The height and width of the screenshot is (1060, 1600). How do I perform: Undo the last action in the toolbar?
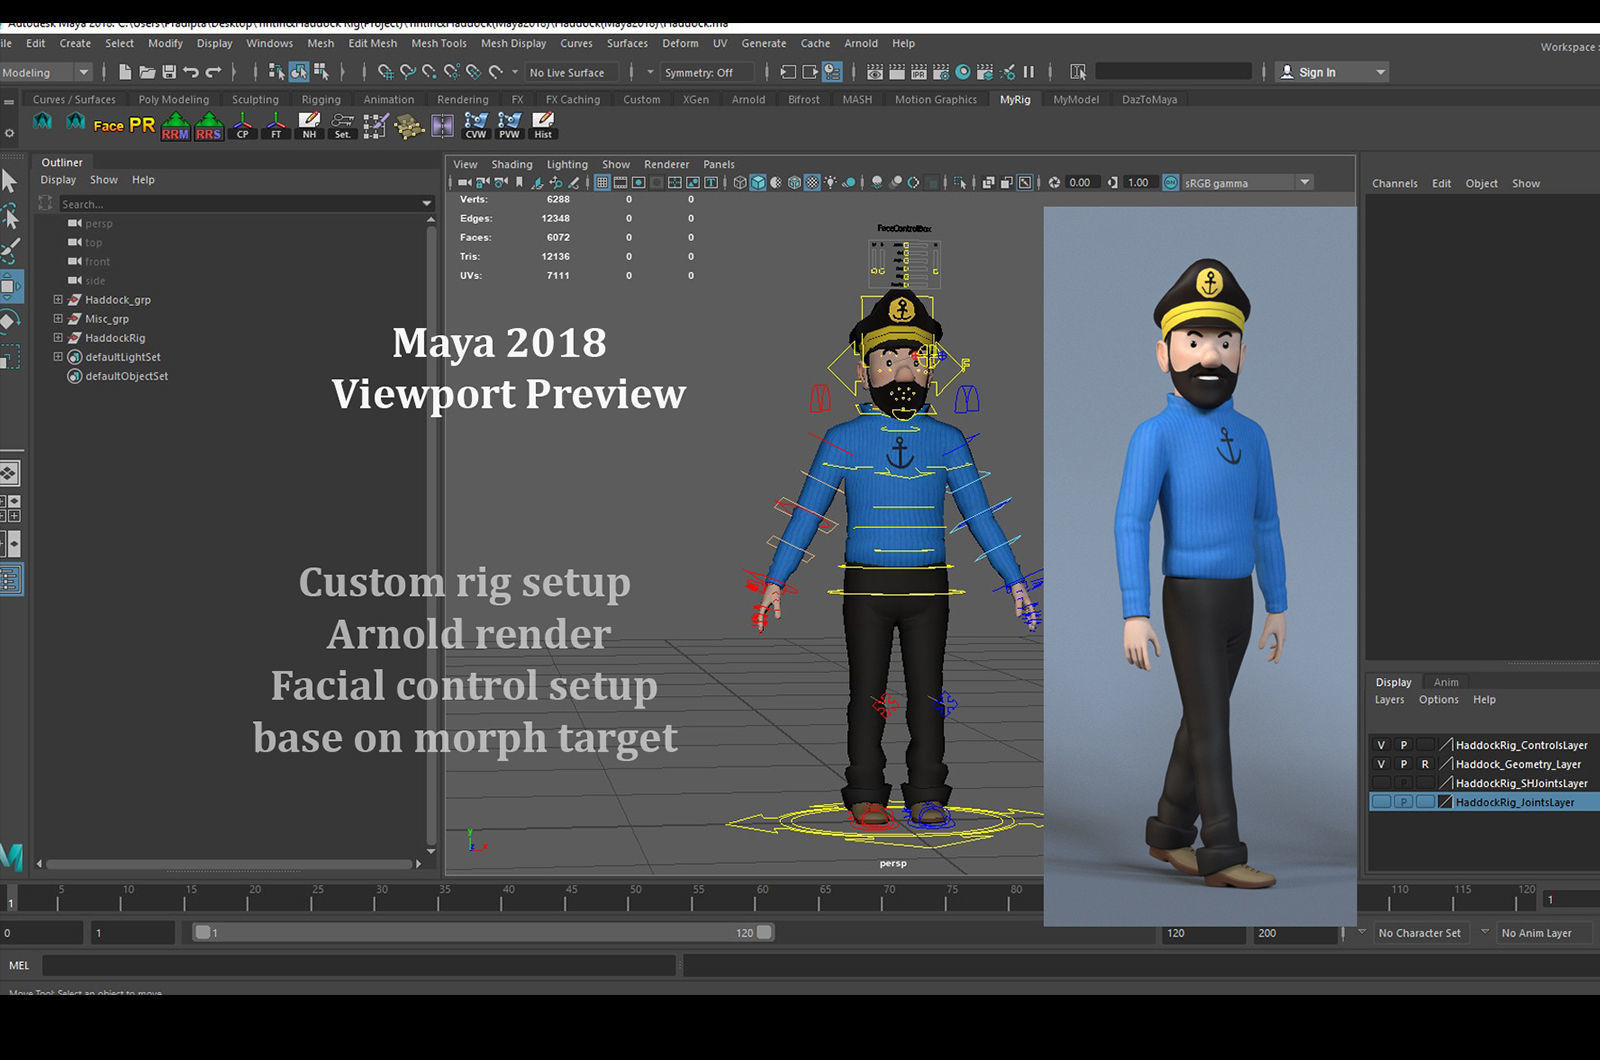pos(191,72)
